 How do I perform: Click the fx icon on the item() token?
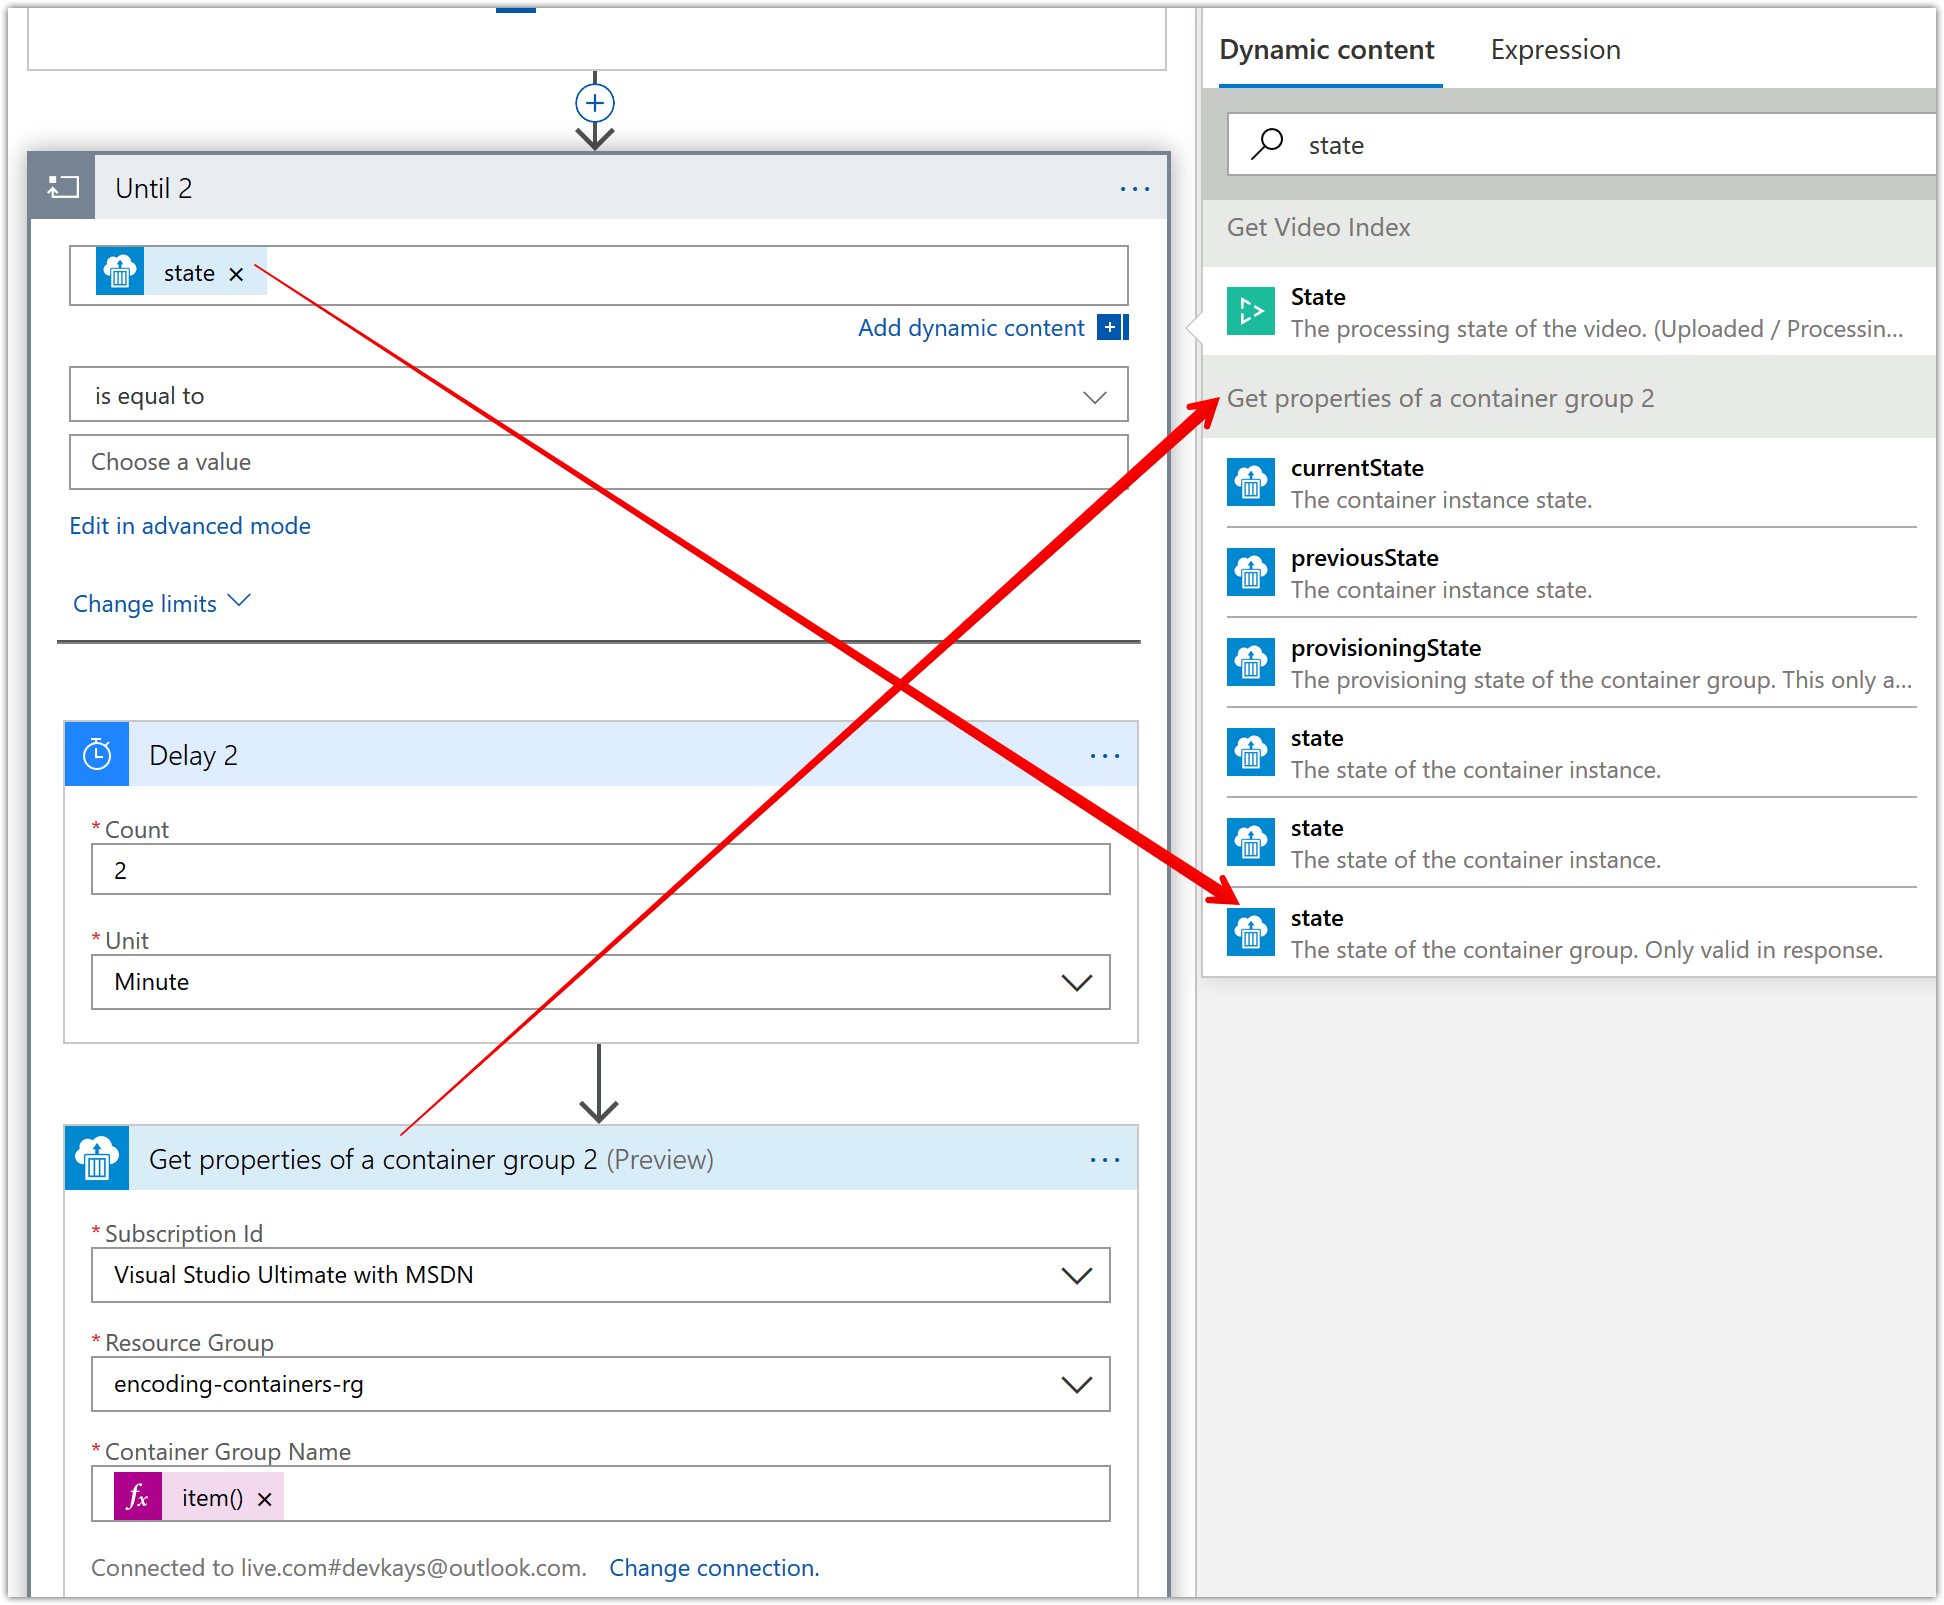coord(137,1497)
